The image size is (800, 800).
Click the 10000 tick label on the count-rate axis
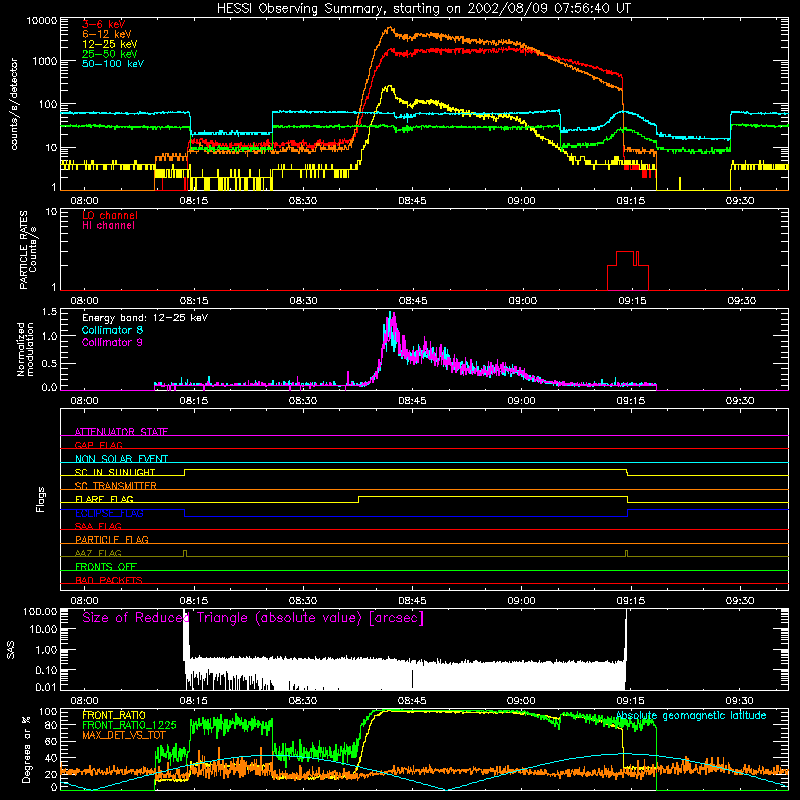pos(42,21)
